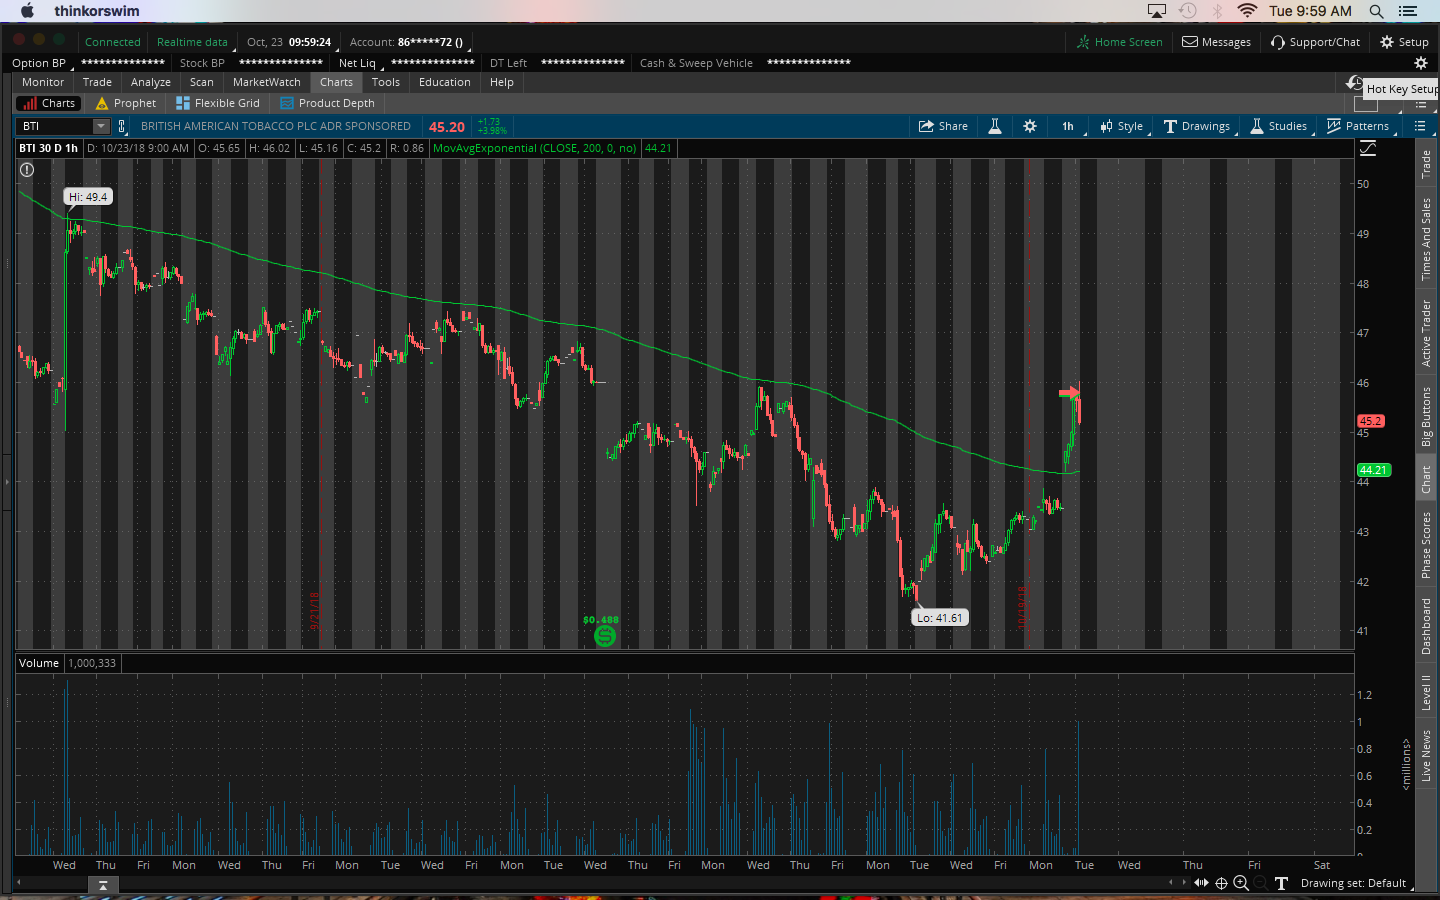This screenshot has height=900, width=1440.
Task: Click the pan left-right arrows icon
Action: 1201,883
